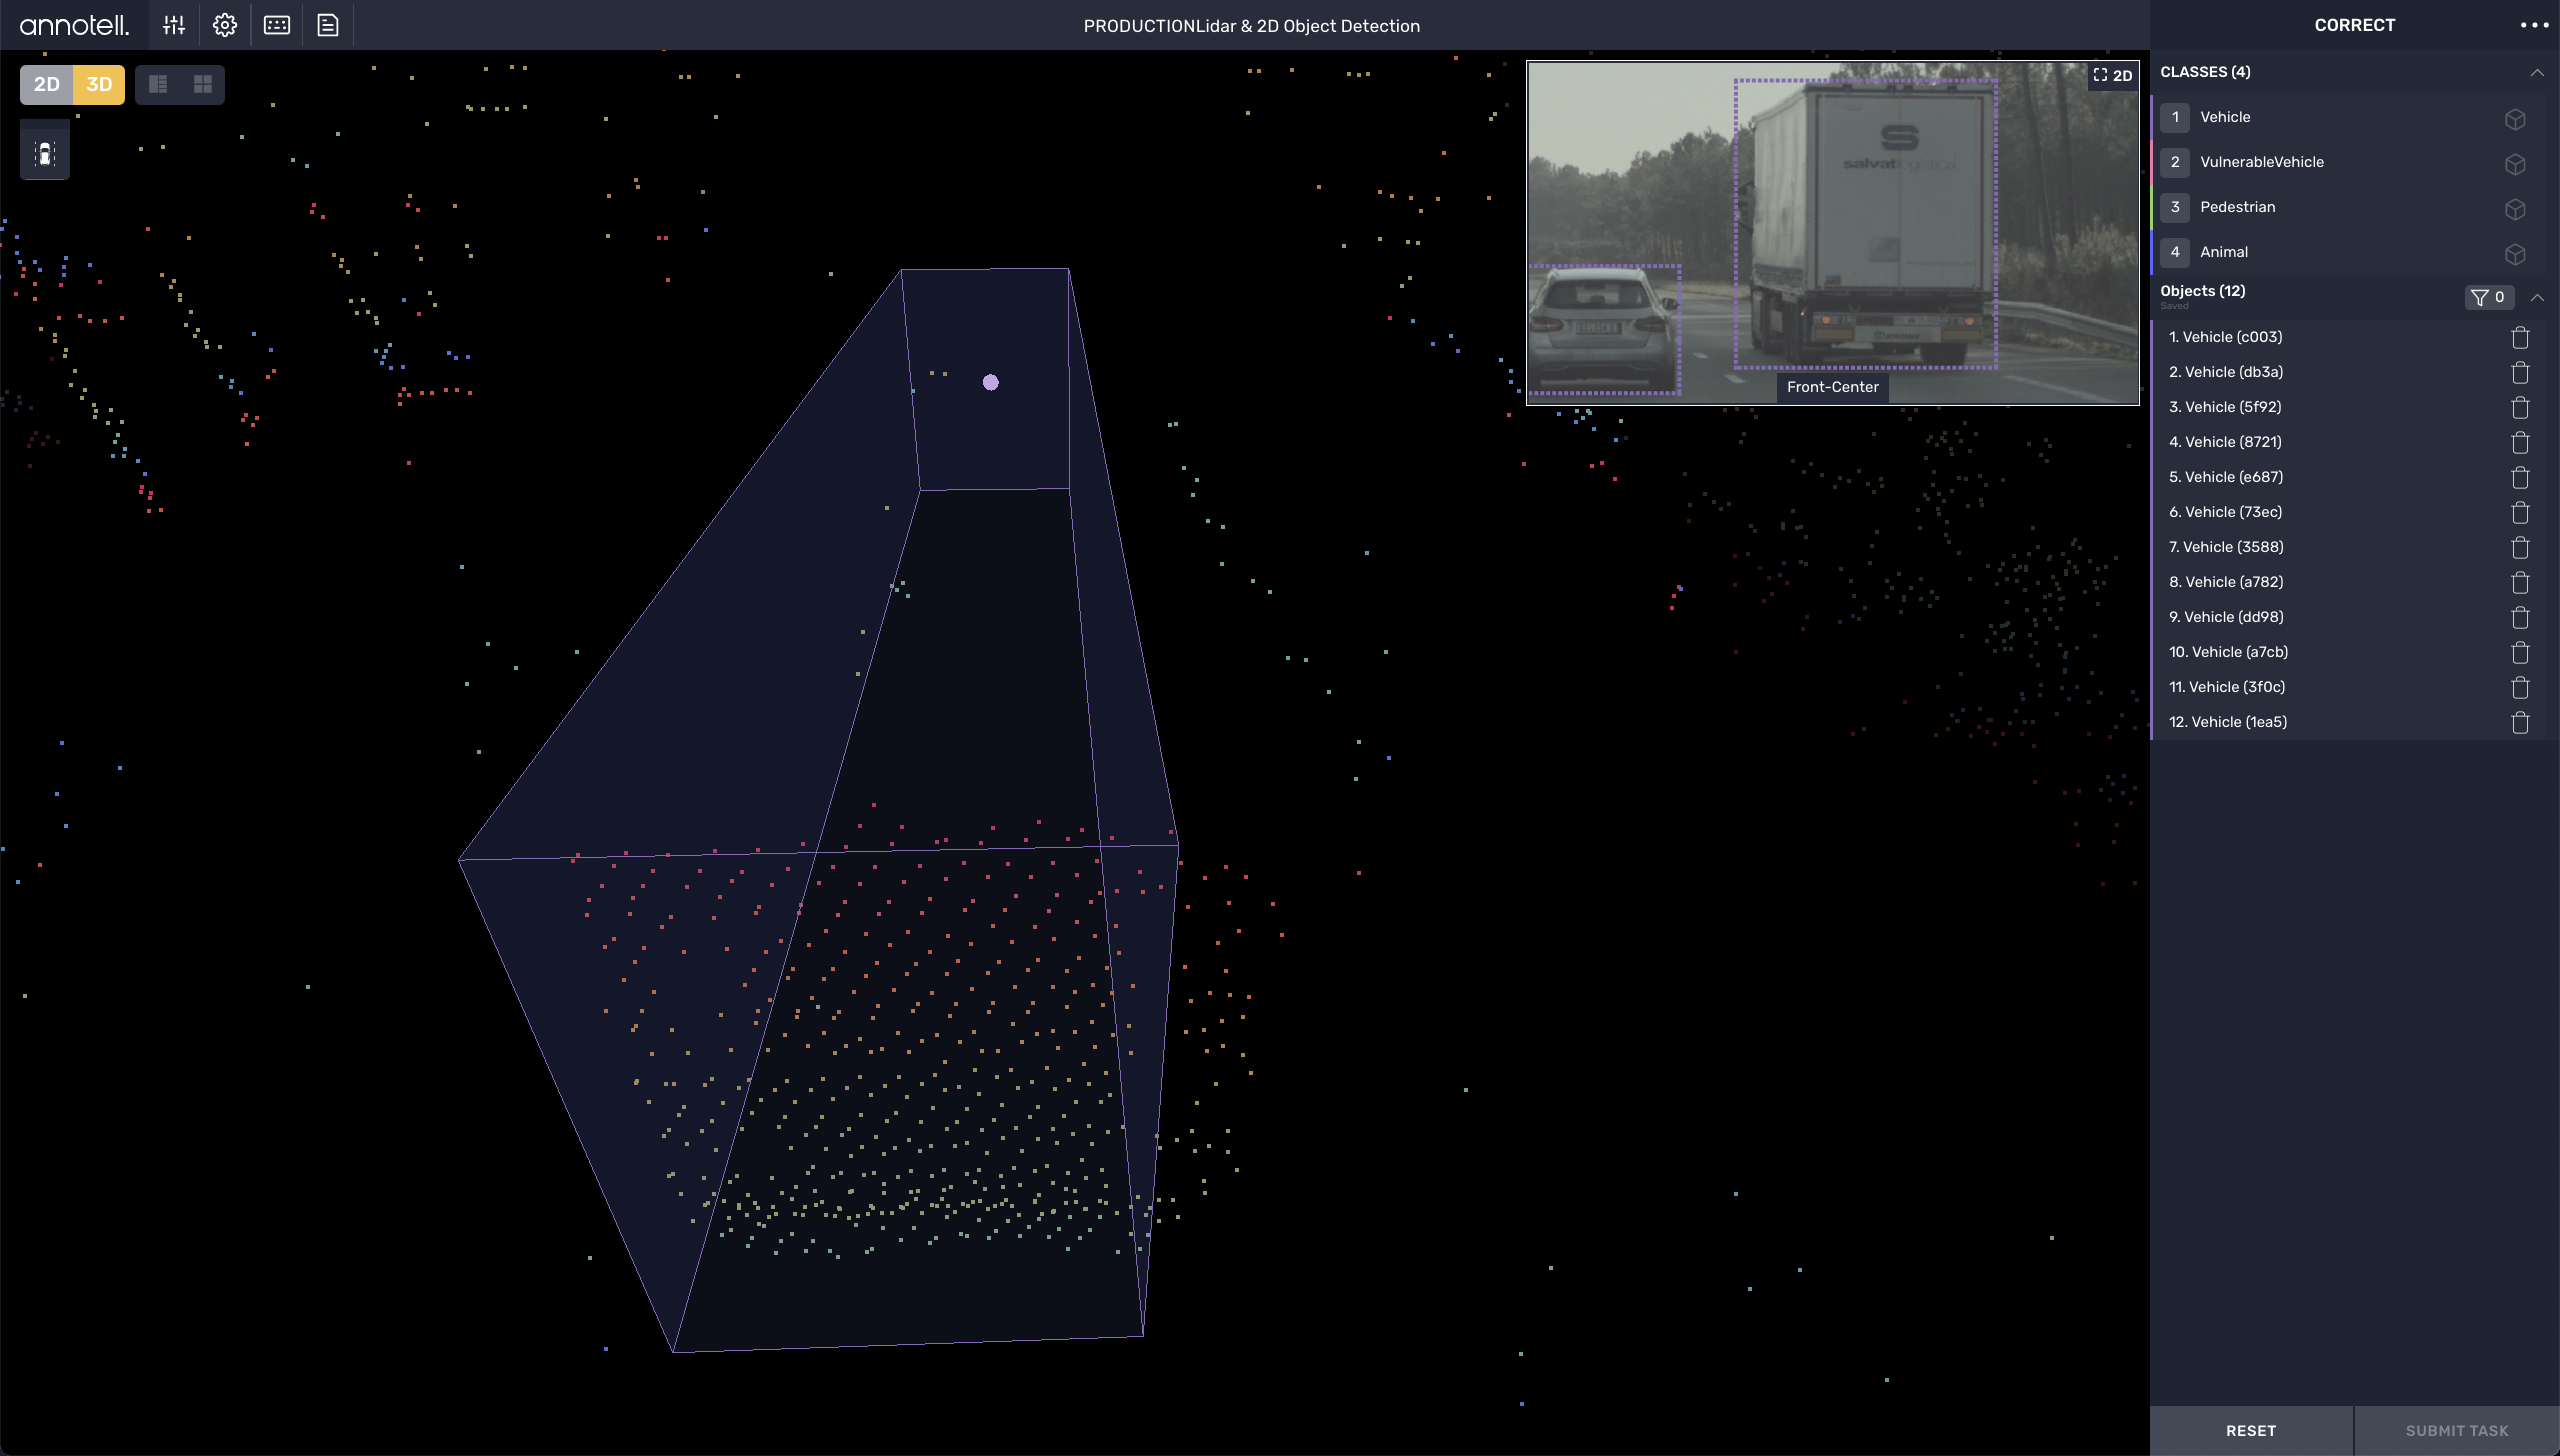Viewport: 2560px width, 1456px height.
Task: Click the 3D cuboid center handle dot
Action: coord(991,382)
